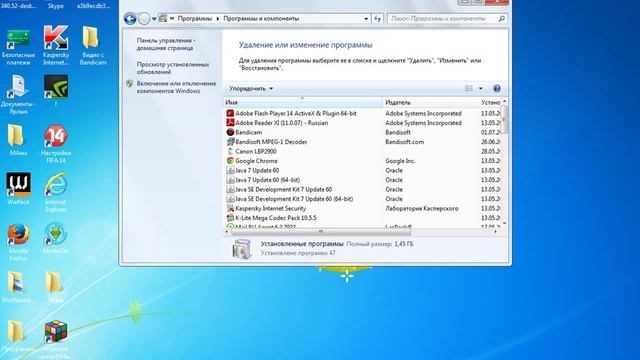Open Просмотр установленных обновлений link
640x360 pixels.
click(173, 68)
